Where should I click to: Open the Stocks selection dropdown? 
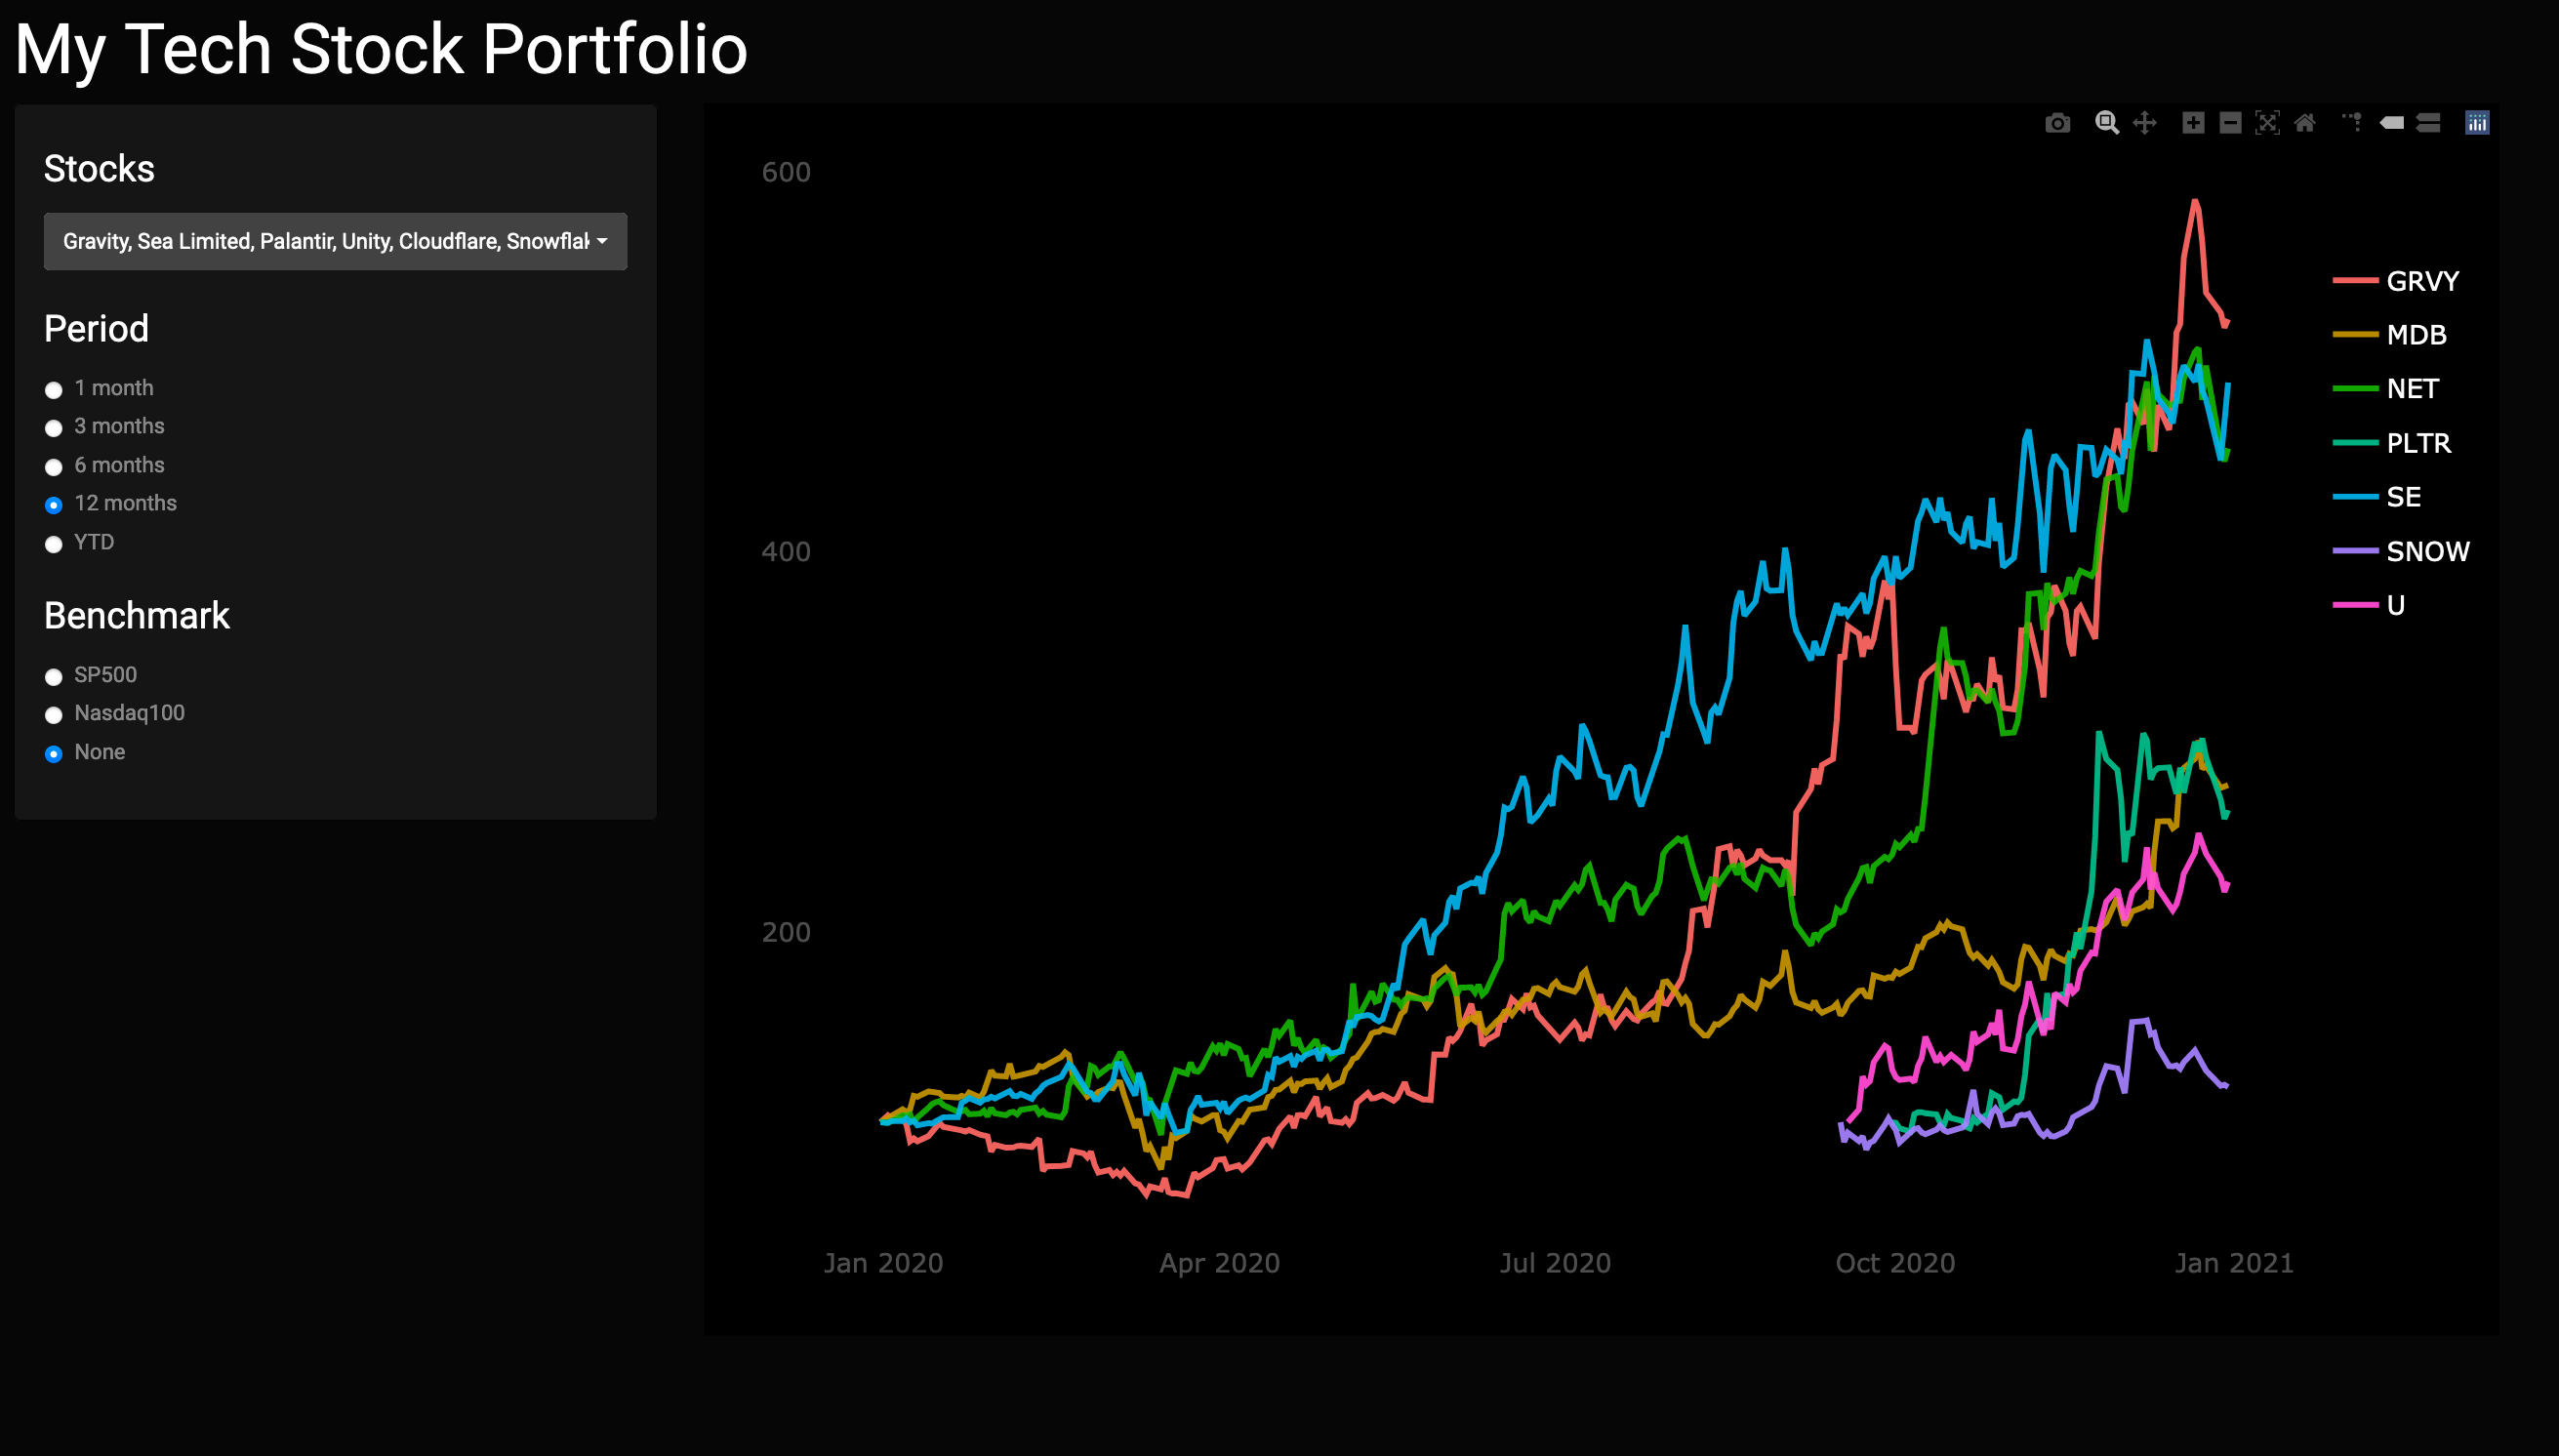(325, 241)
